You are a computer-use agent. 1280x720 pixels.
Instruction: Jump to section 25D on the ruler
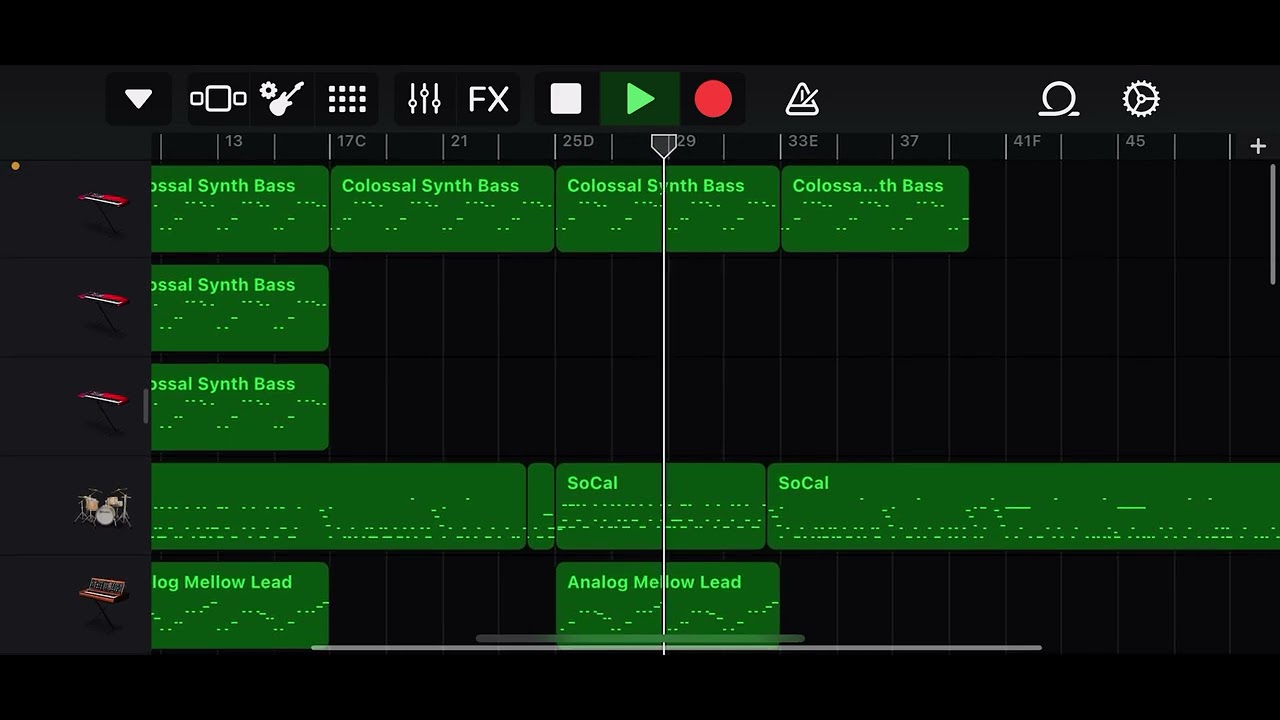[578, 141]
